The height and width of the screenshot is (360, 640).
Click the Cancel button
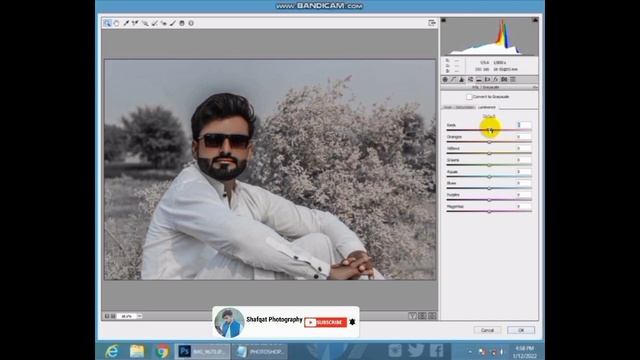pyautogui.click(x=487, y=330)
